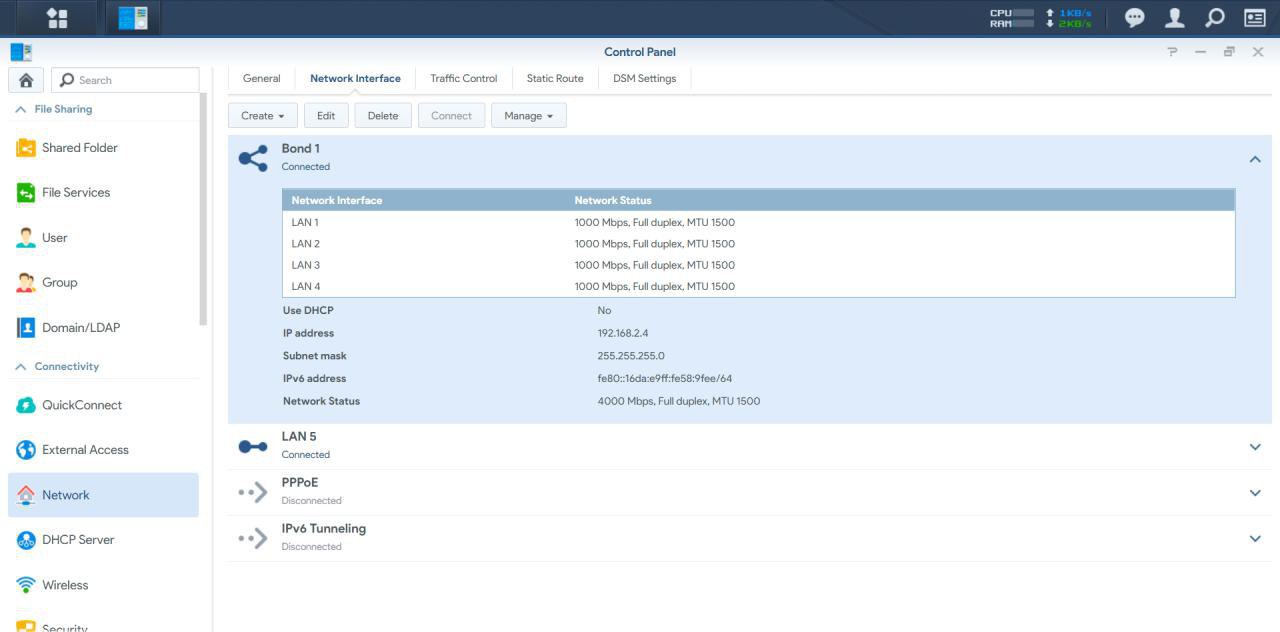The width and height of the screenshot is (1280, 632).
Task: Click the Wireless wifi icon
Action: point(26,585)
